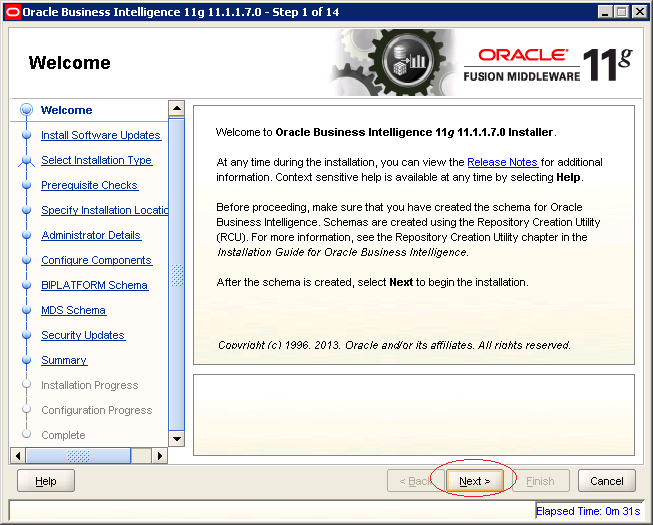The width and height of the screenshot is (653, 525).
Task: Click the Welcome step bullet icon
Action: tap(26, 109)
